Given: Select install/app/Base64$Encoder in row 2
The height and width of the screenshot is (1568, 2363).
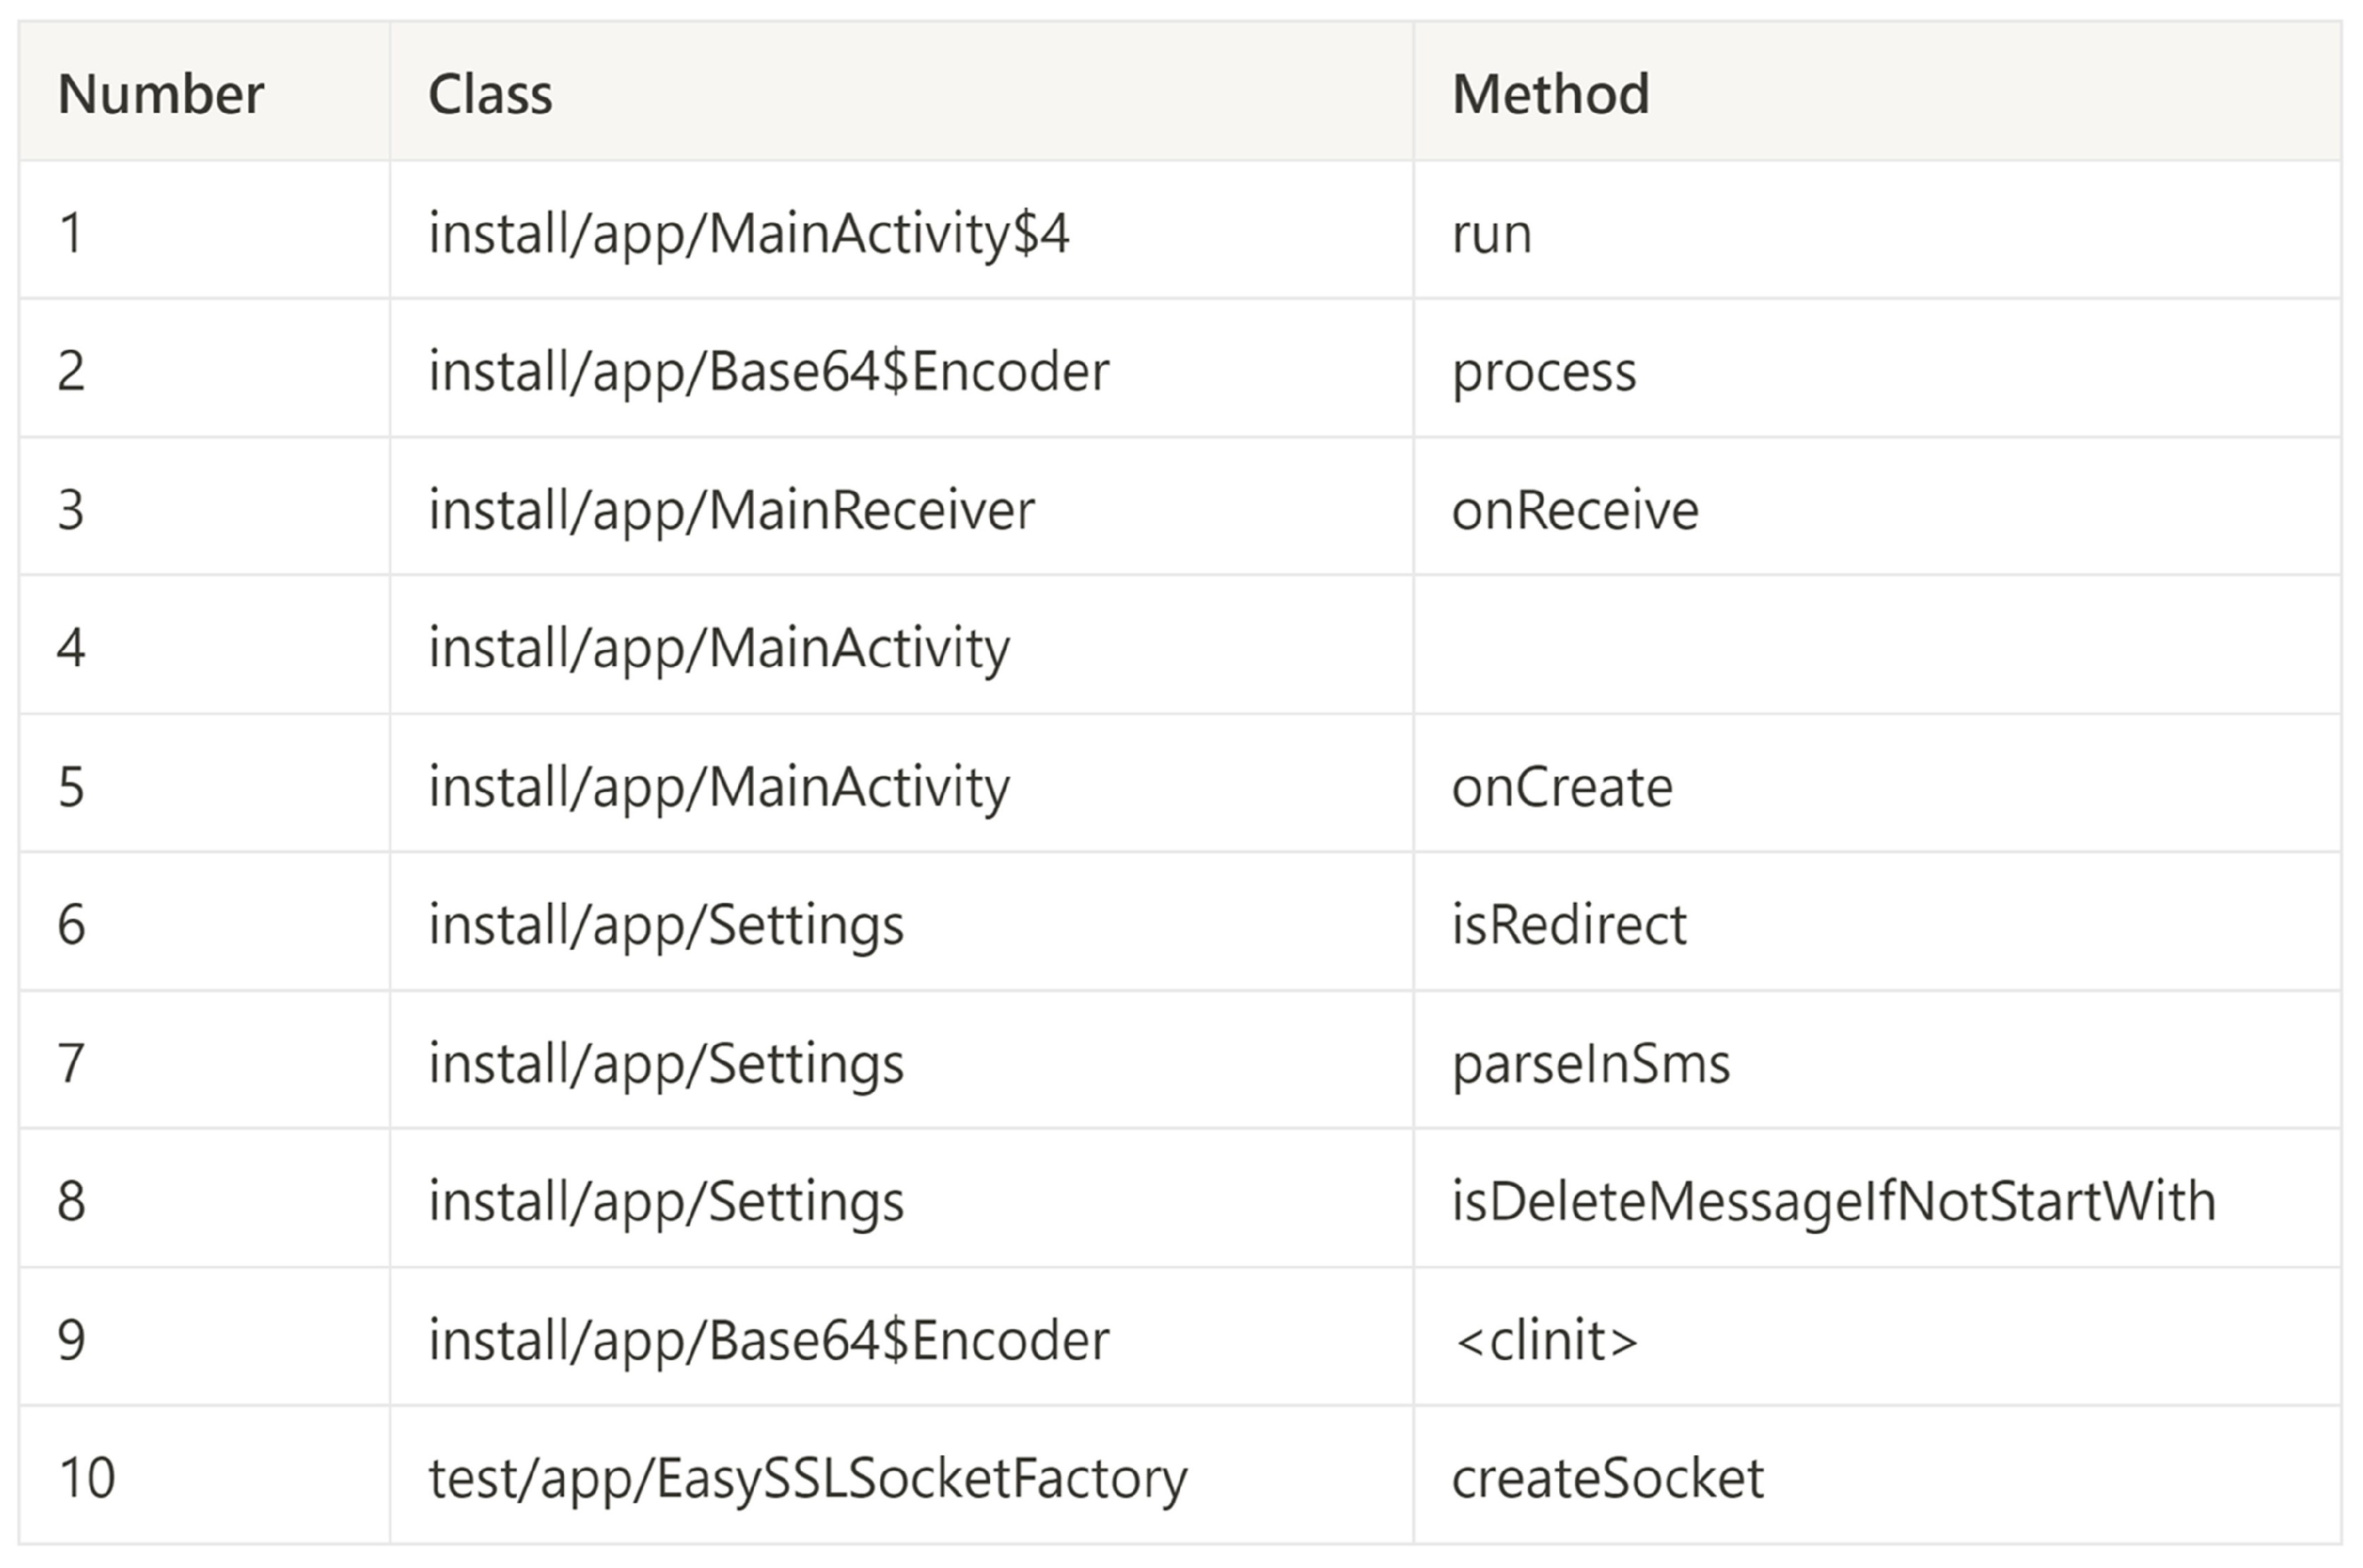Looking at the screenshot, I should [768, 372].
